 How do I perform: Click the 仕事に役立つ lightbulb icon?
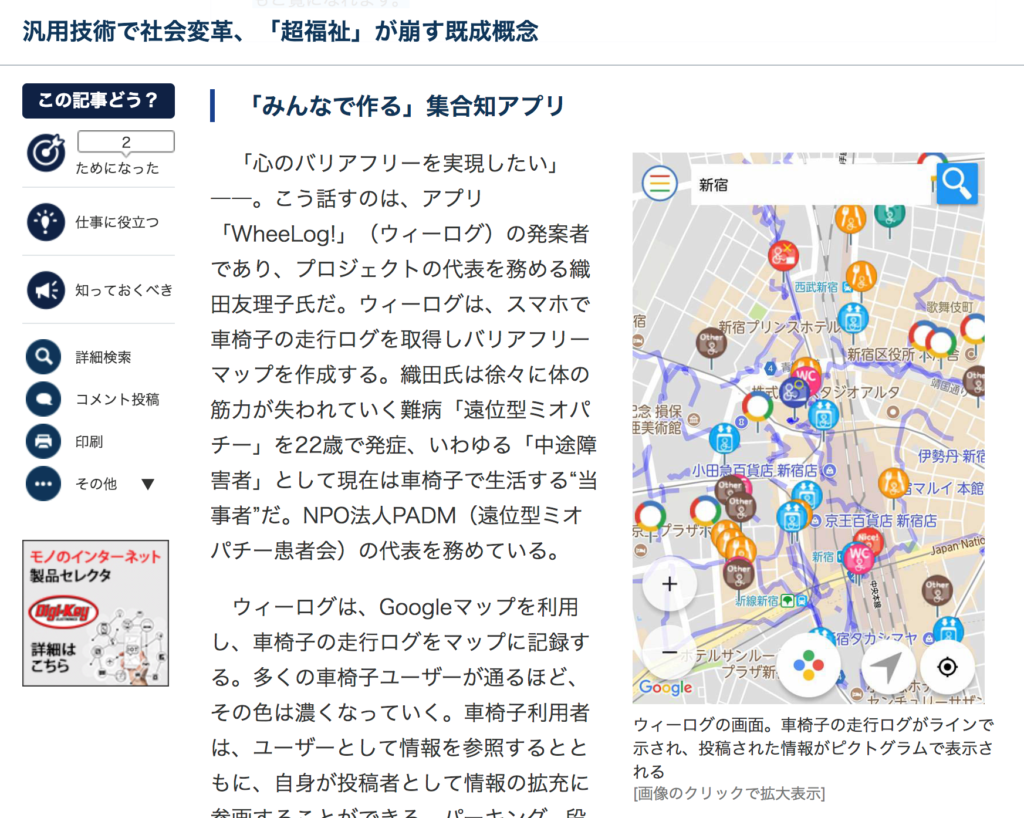46,222
